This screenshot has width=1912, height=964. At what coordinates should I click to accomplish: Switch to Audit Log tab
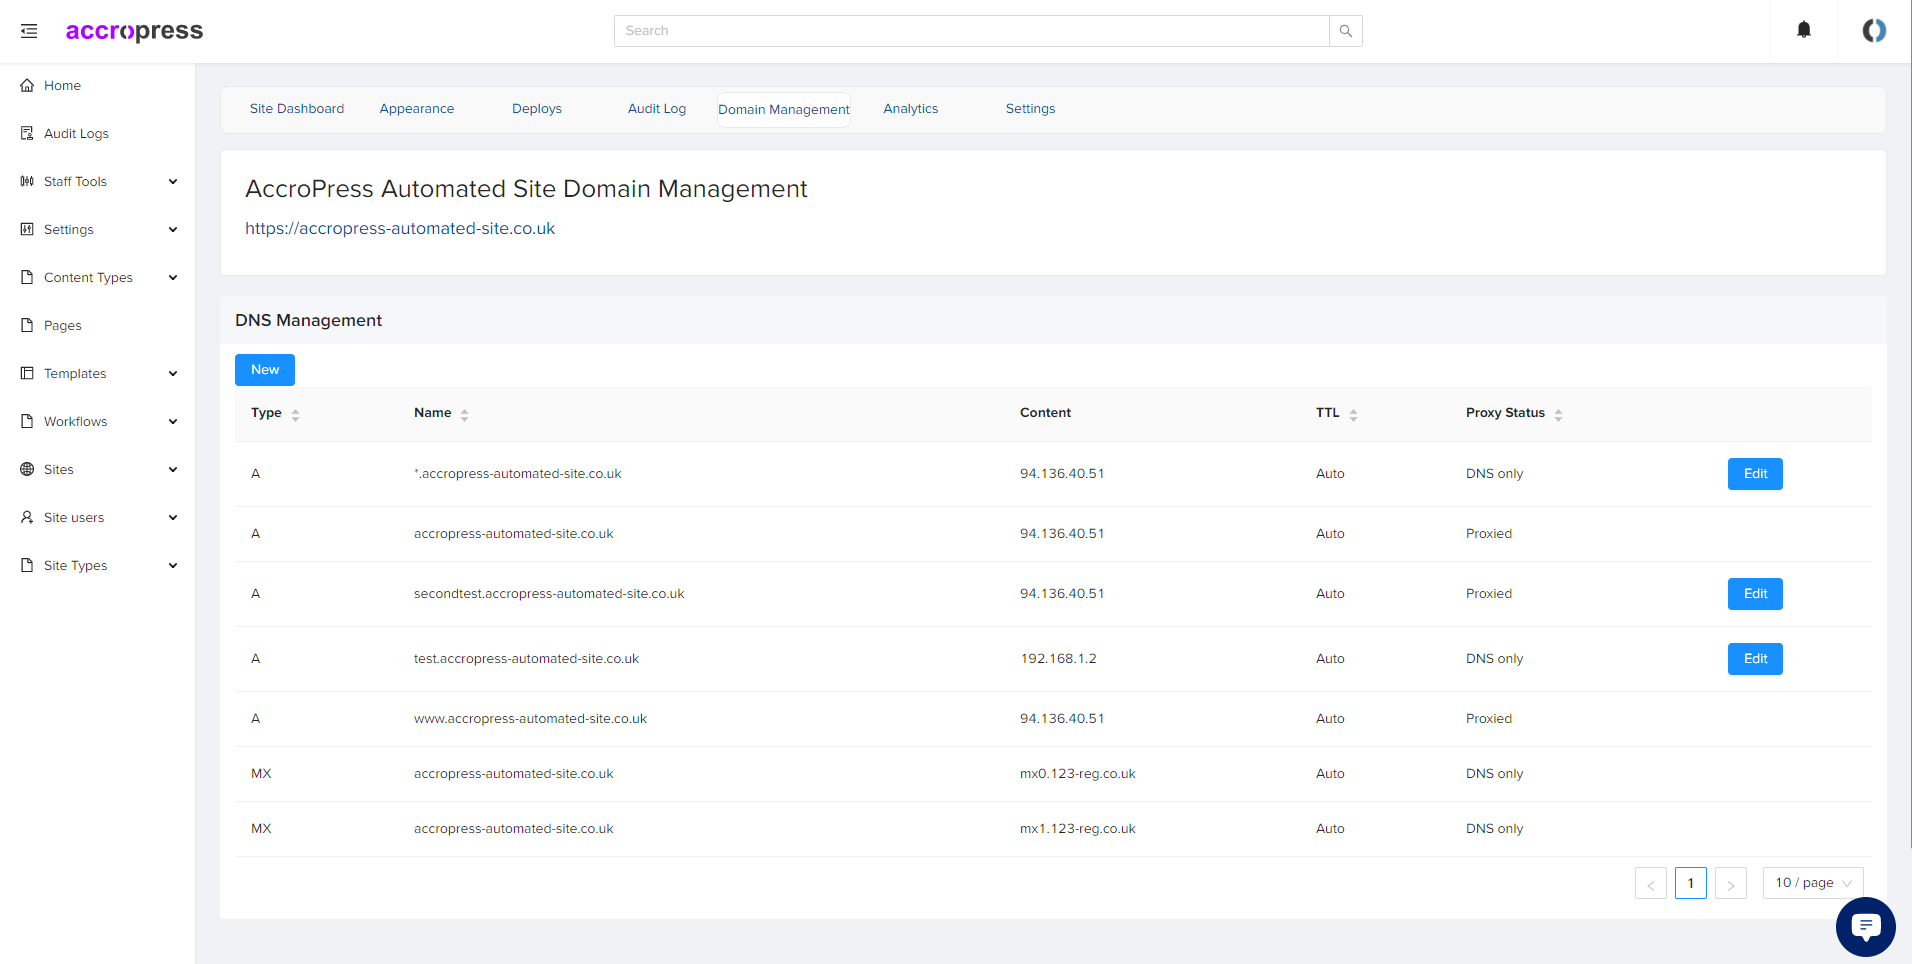point(657,109)
